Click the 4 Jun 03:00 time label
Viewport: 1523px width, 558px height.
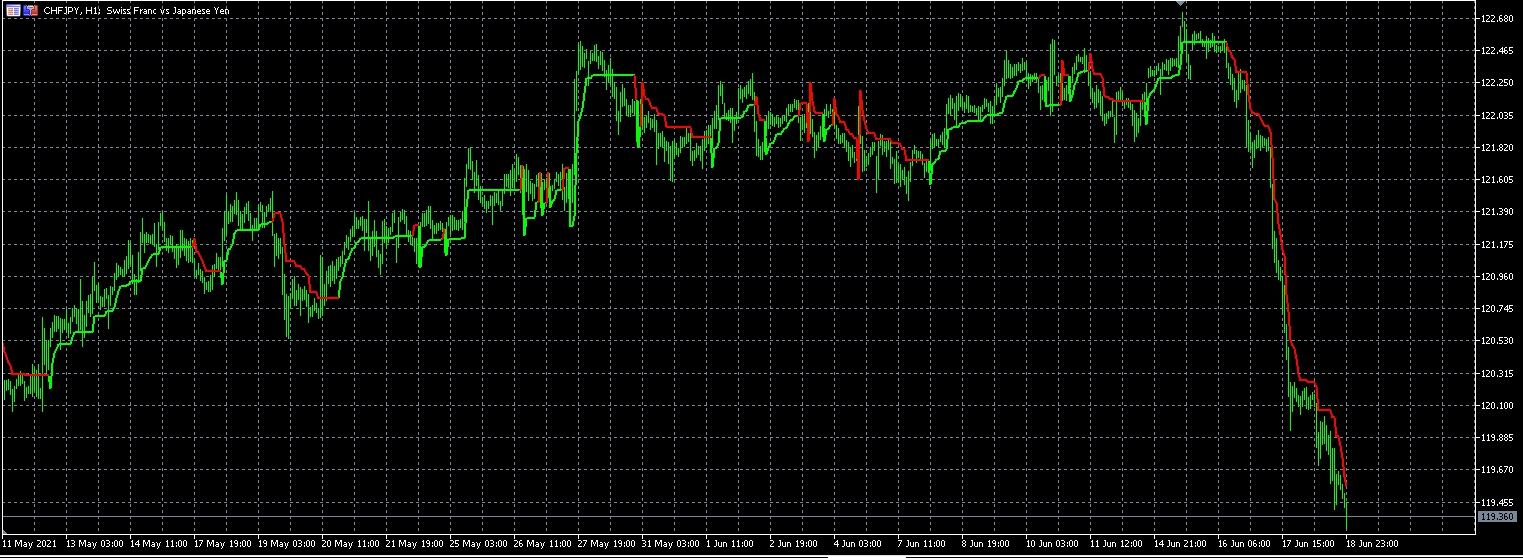tap(858, 543)
